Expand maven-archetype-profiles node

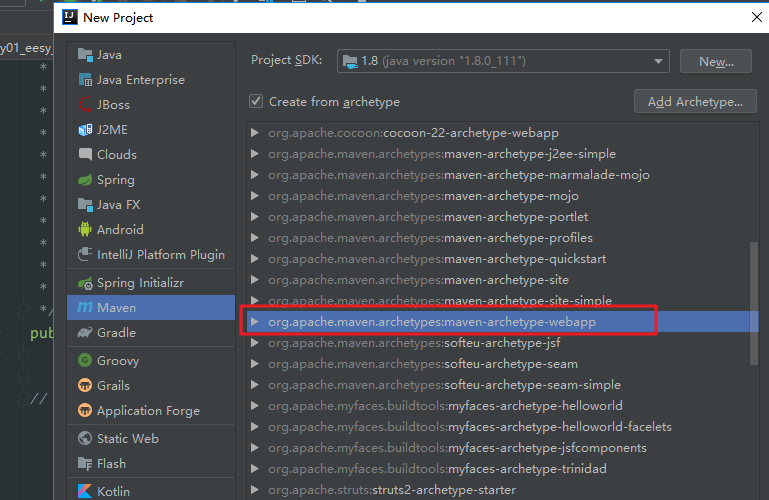[x=255, y=238]
